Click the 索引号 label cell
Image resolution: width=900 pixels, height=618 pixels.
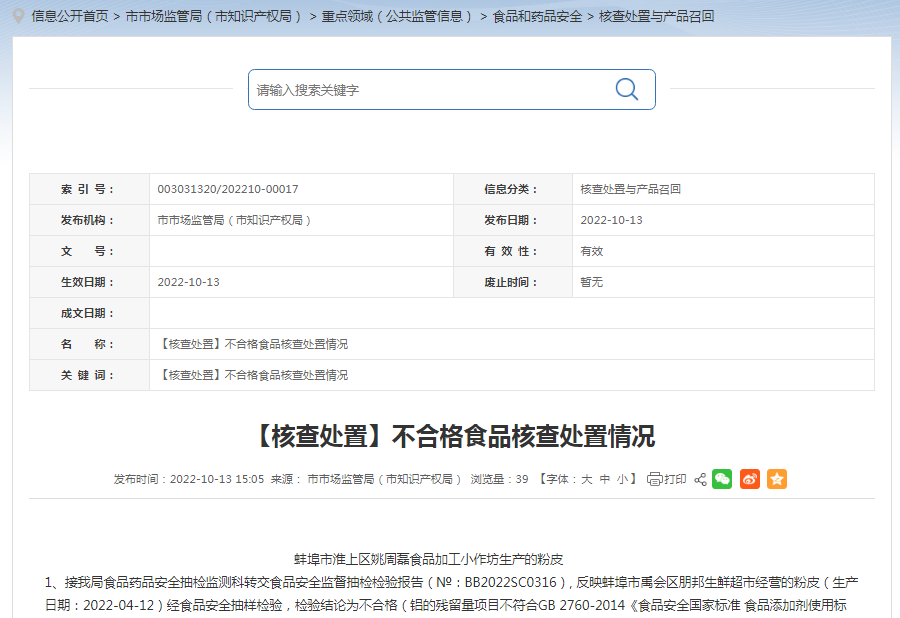89,189
